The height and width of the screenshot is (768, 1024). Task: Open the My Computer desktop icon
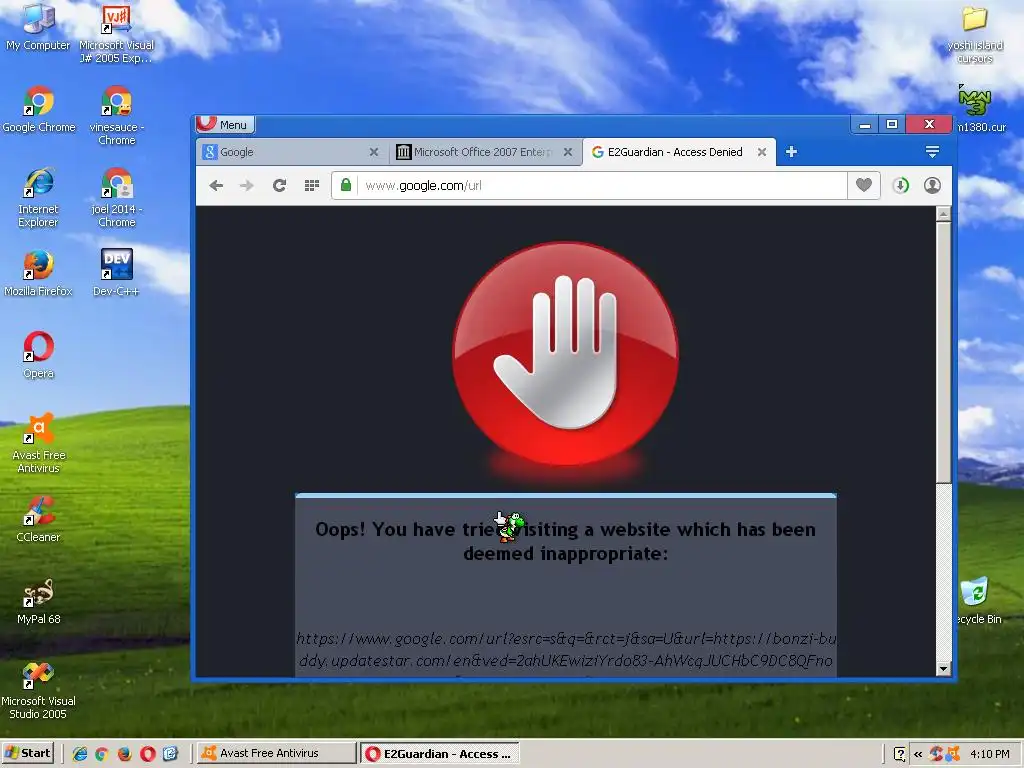[x=38, y=26]
